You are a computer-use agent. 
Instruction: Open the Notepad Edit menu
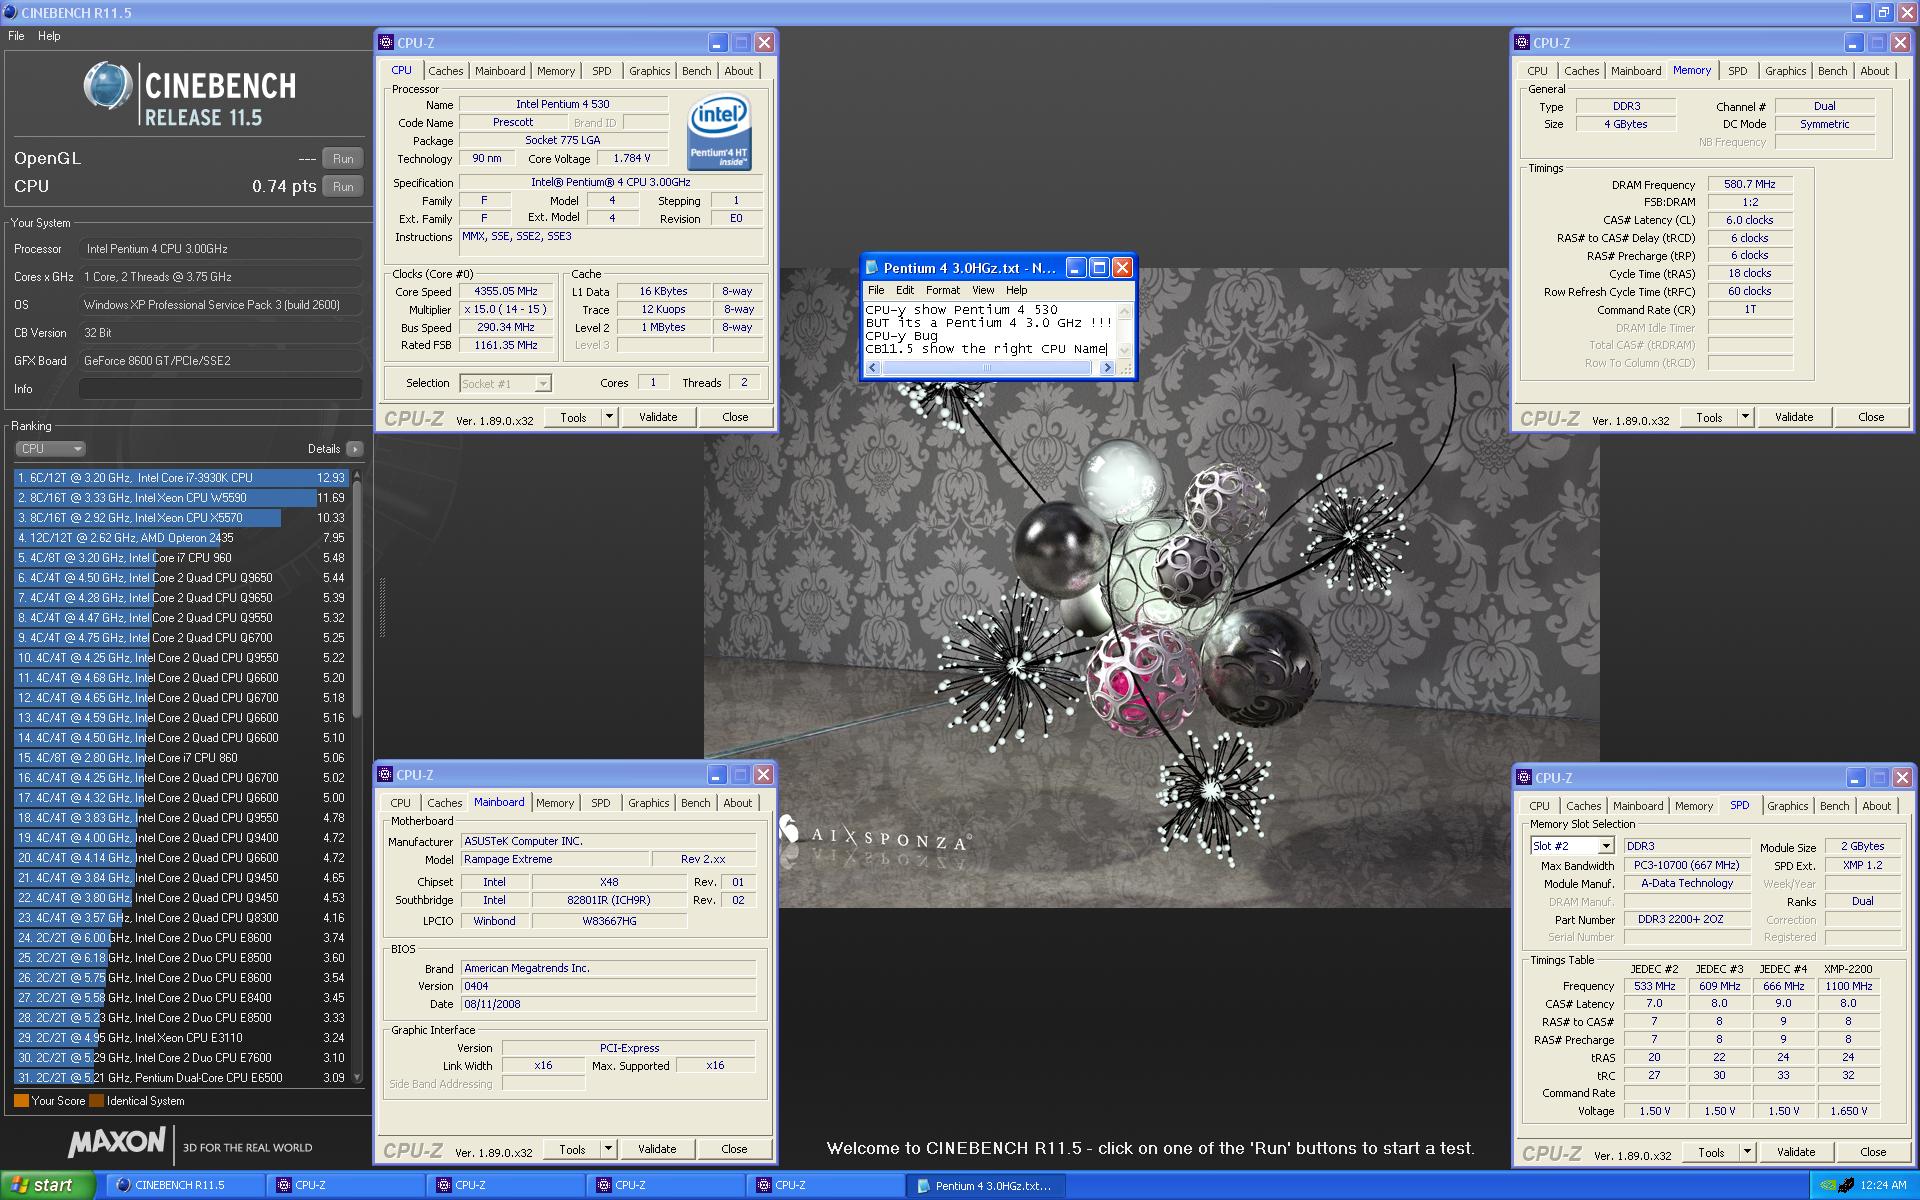(905, 290)
